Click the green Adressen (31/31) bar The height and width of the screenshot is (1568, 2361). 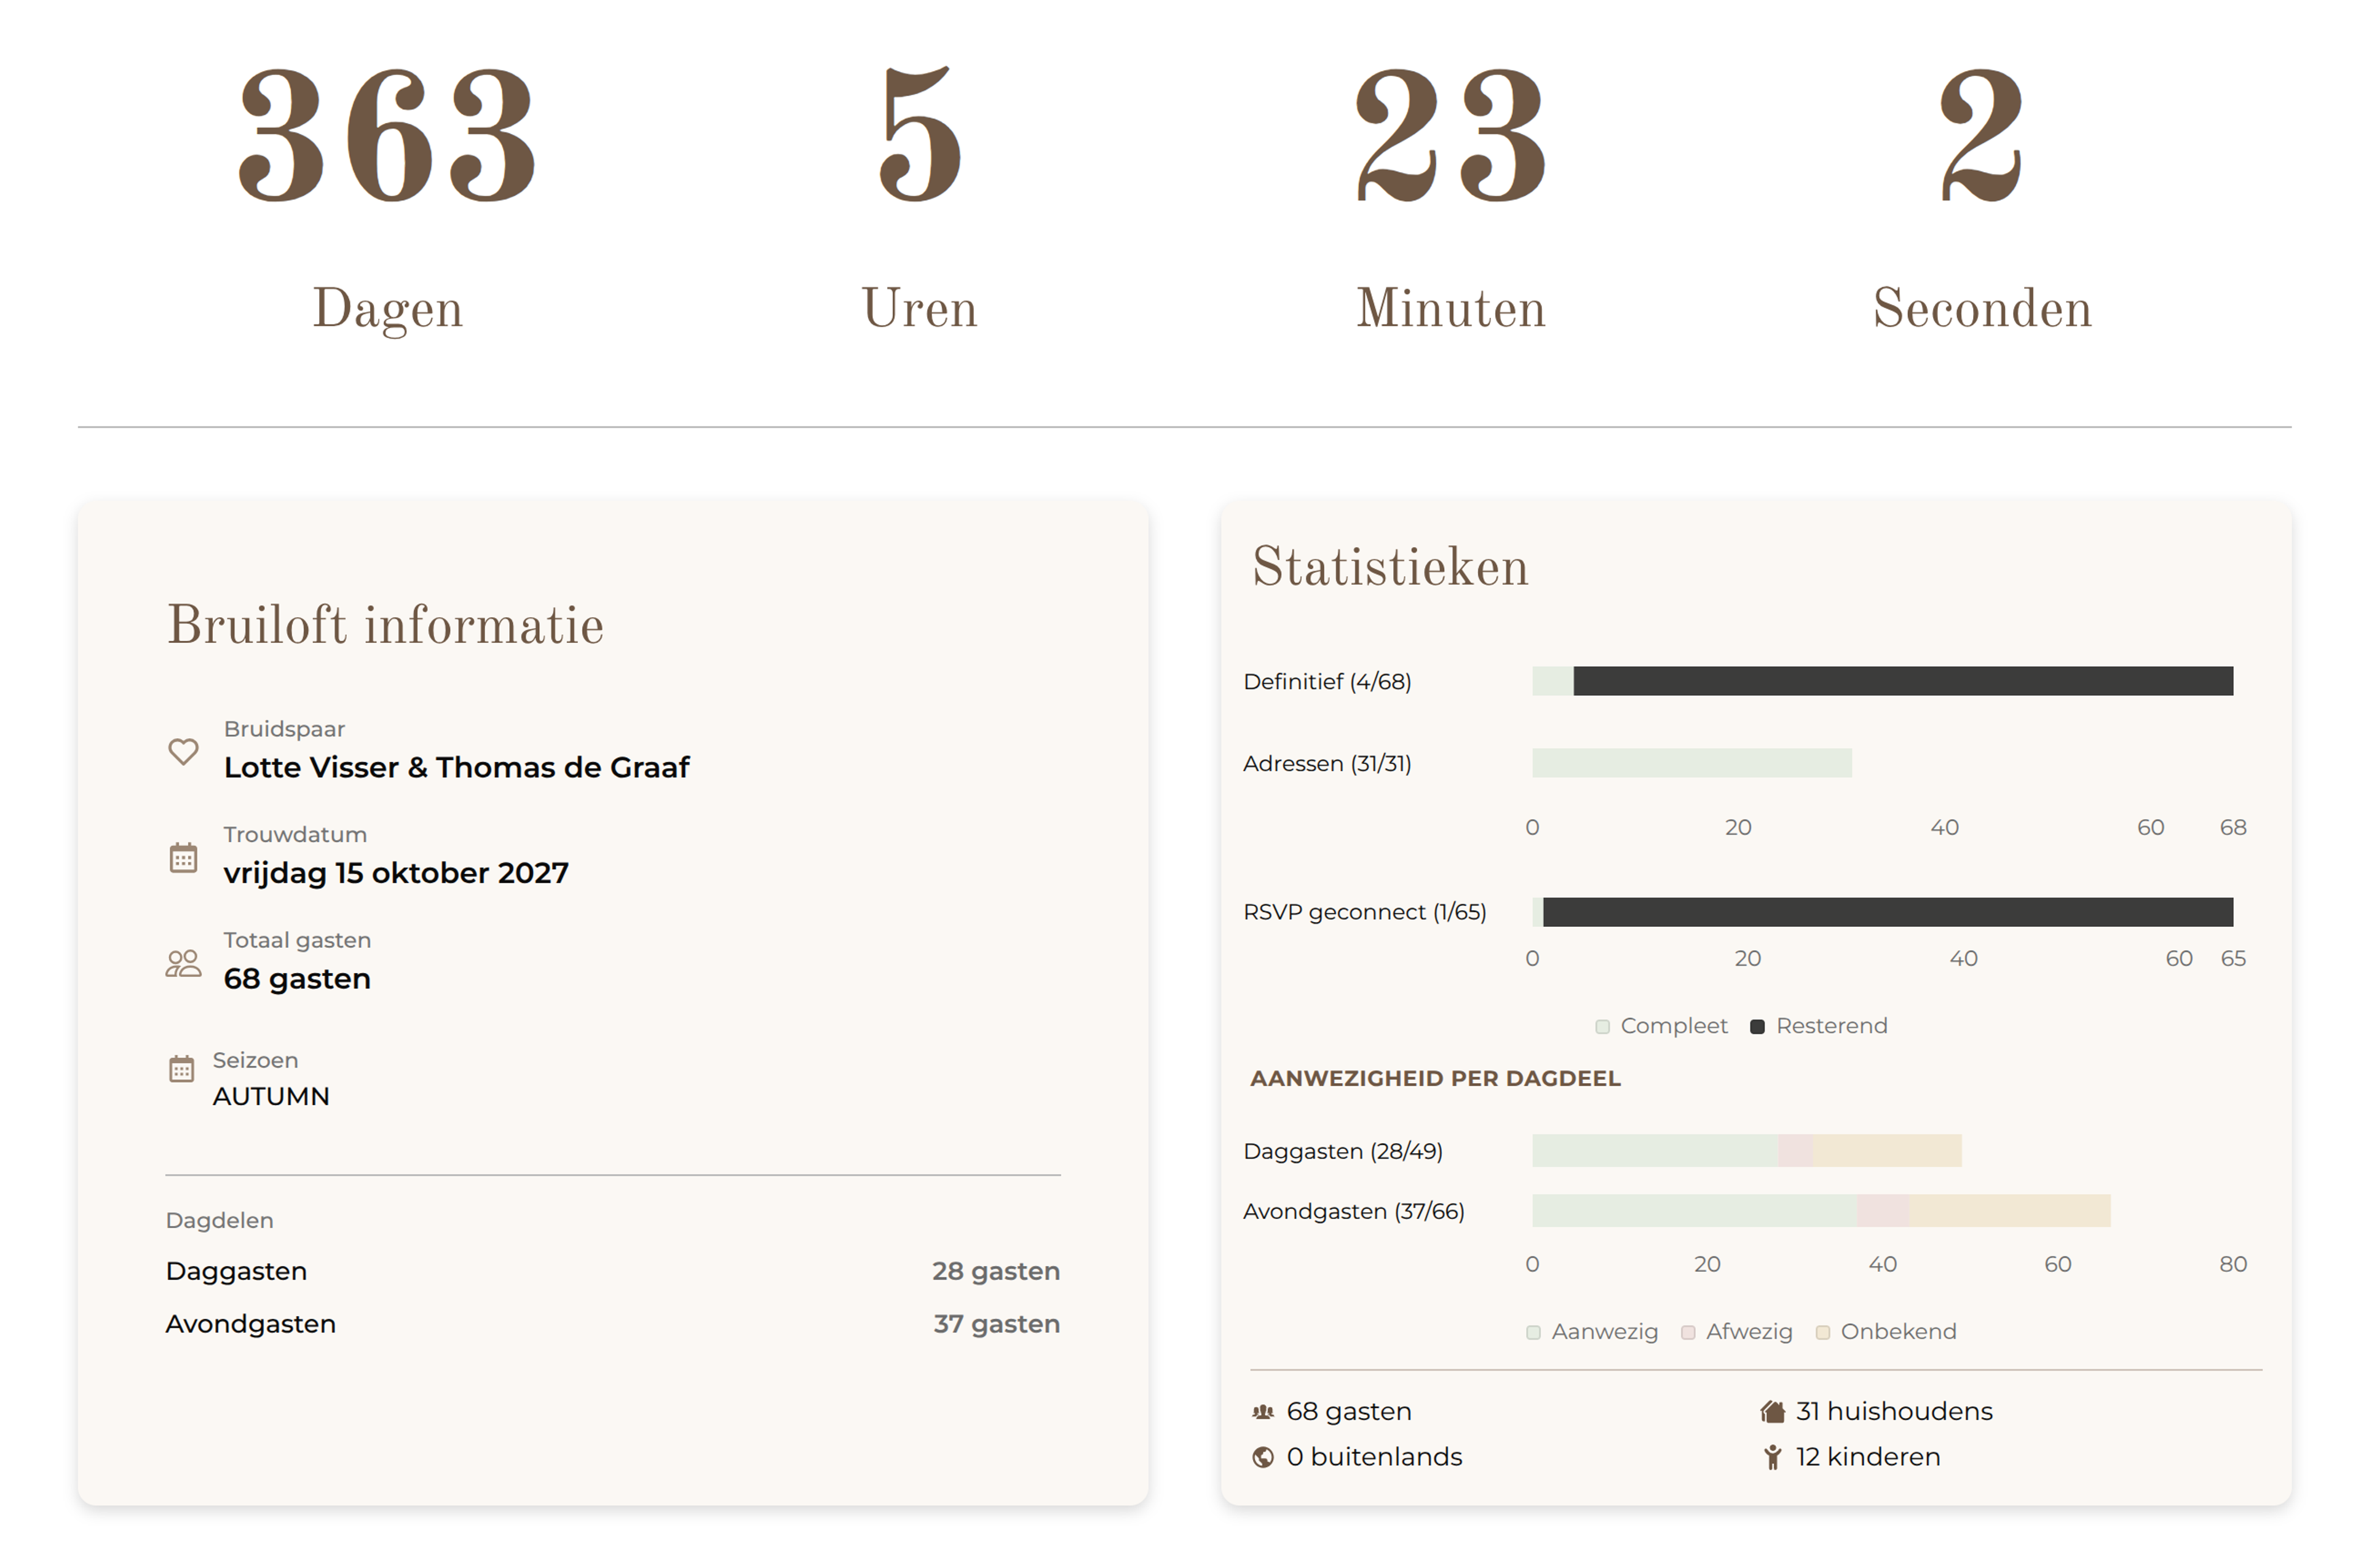[x=1692, y=763]
